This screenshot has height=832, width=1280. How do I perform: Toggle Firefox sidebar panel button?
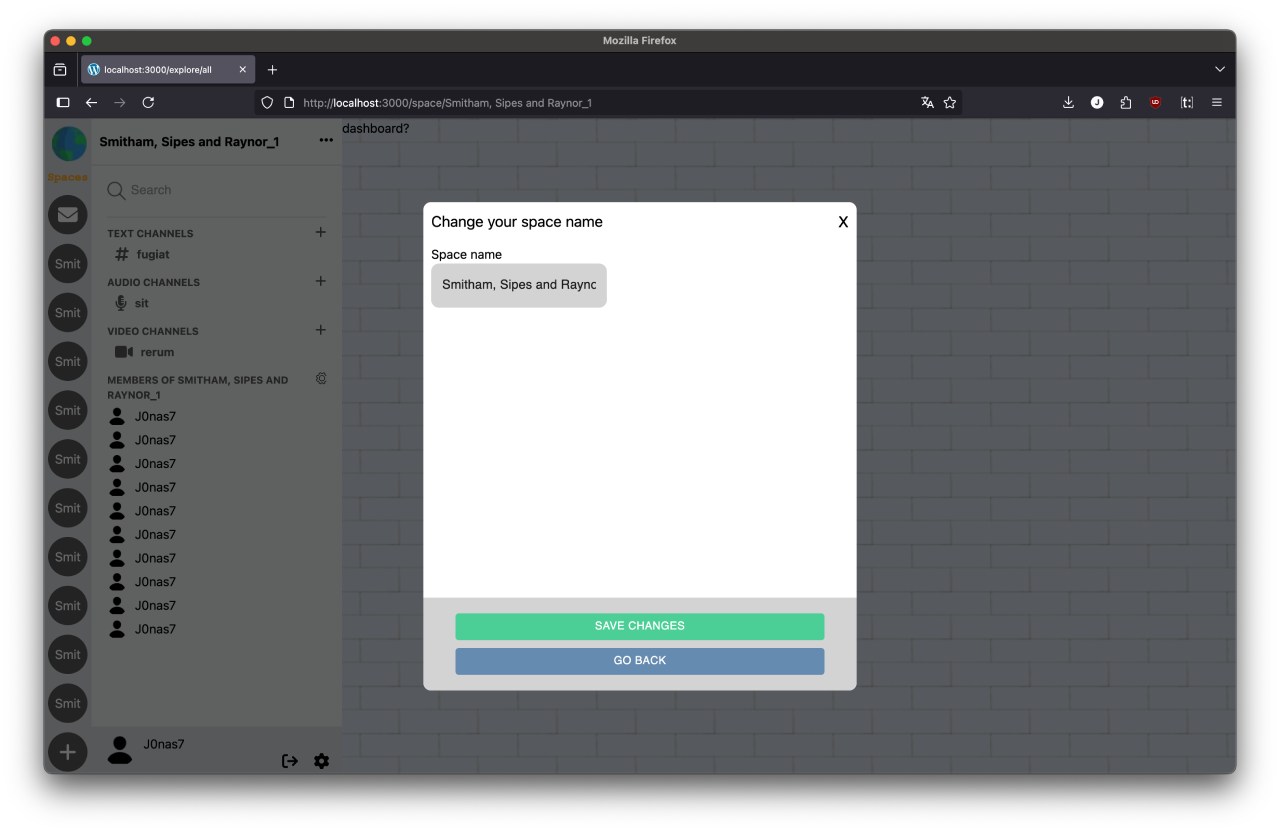63,102
